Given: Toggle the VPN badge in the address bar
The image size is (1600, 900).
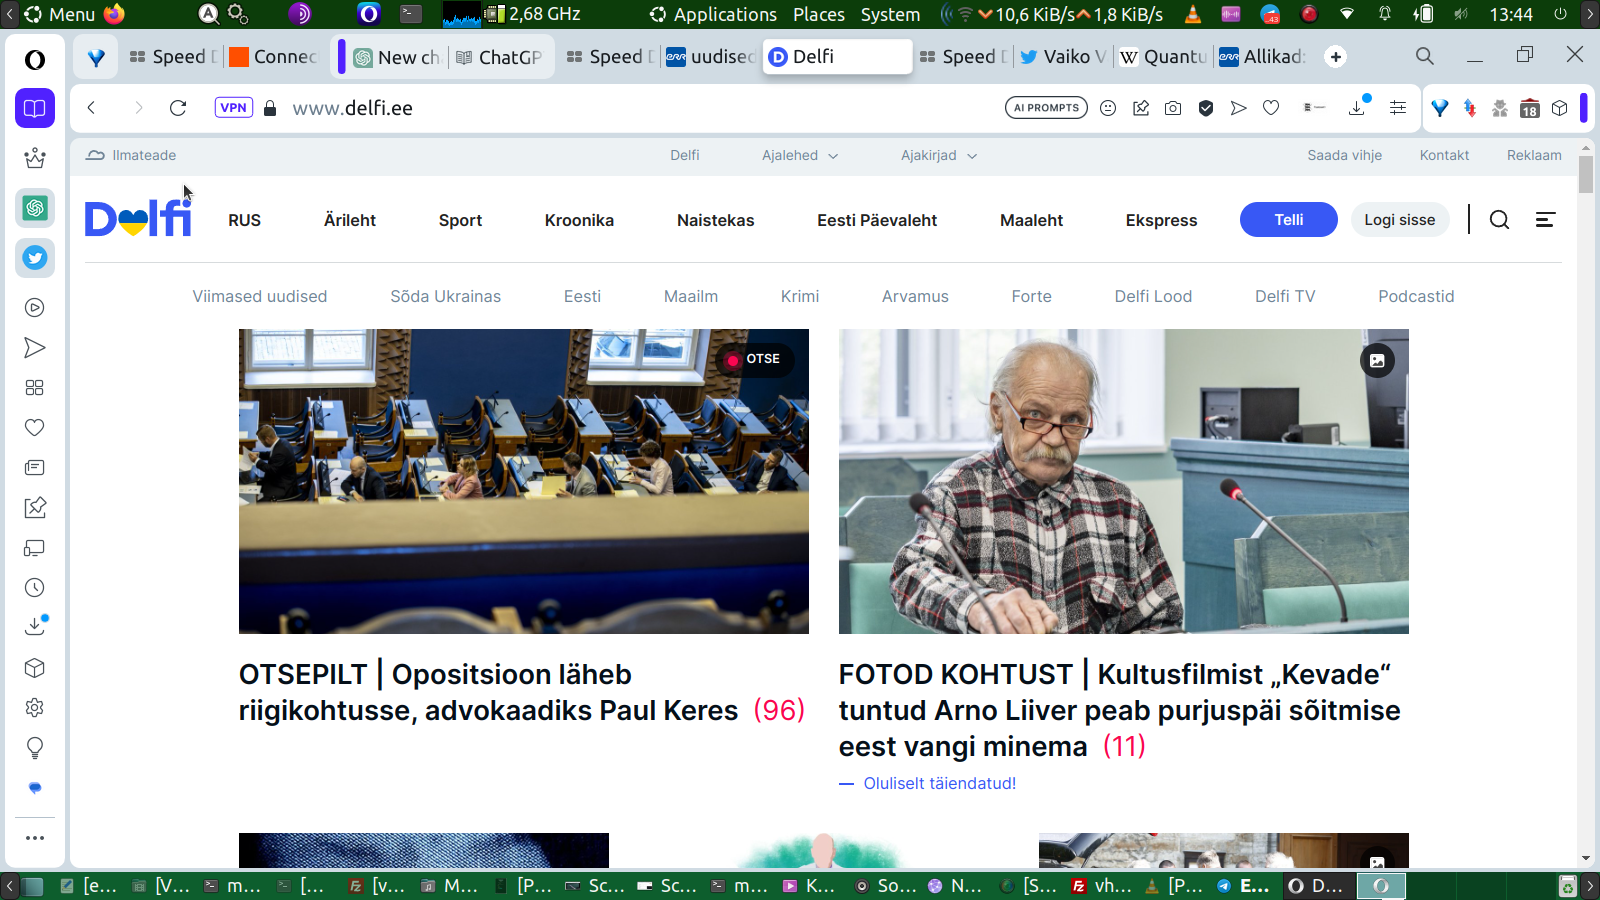Looking at the screenshot, I should click(x=233, y=108).
